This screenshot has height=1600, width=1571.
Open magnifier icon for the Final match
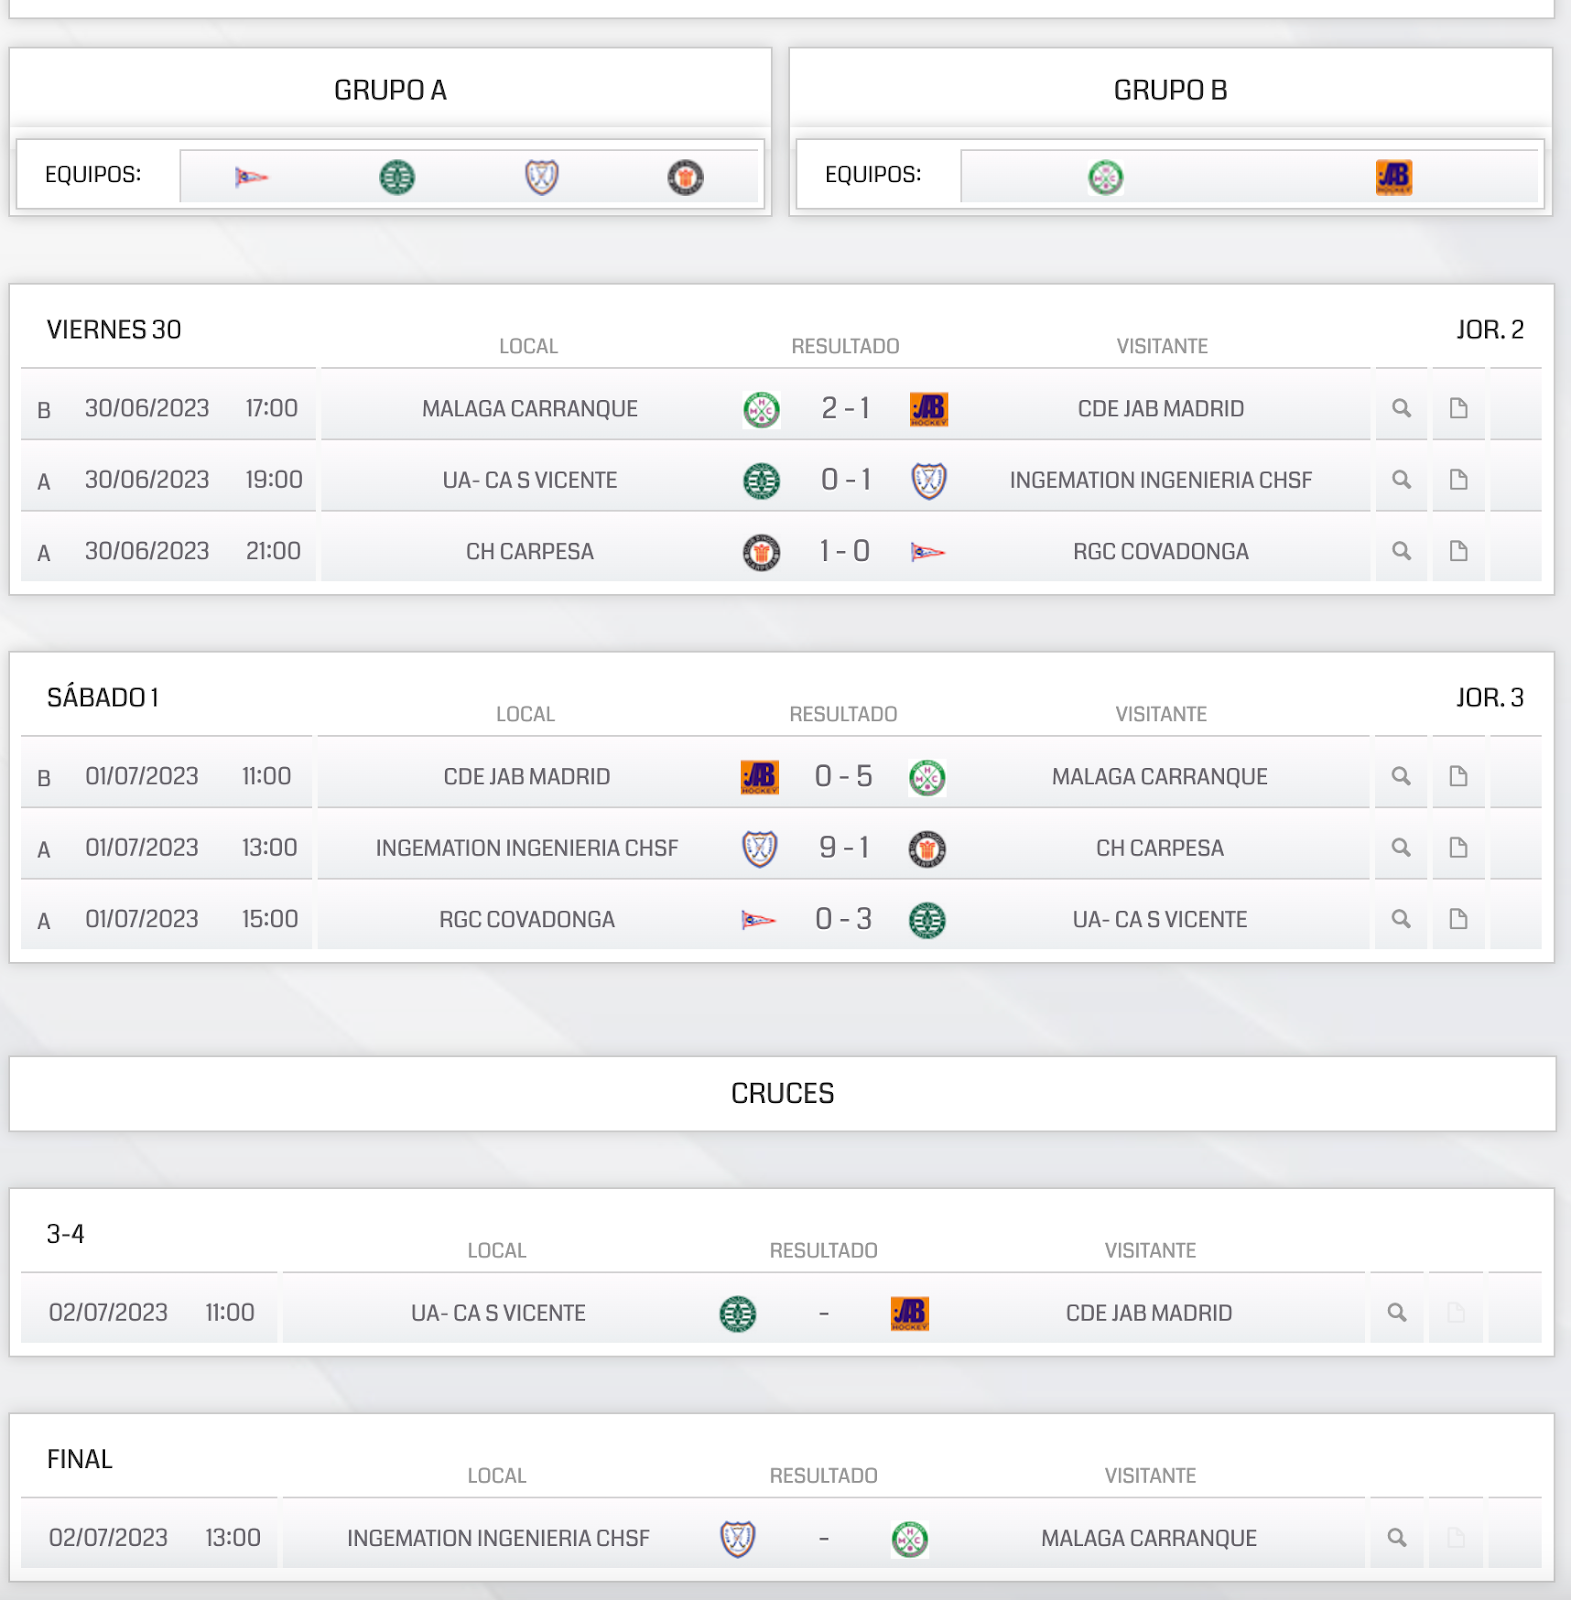pos(1397,1538)
